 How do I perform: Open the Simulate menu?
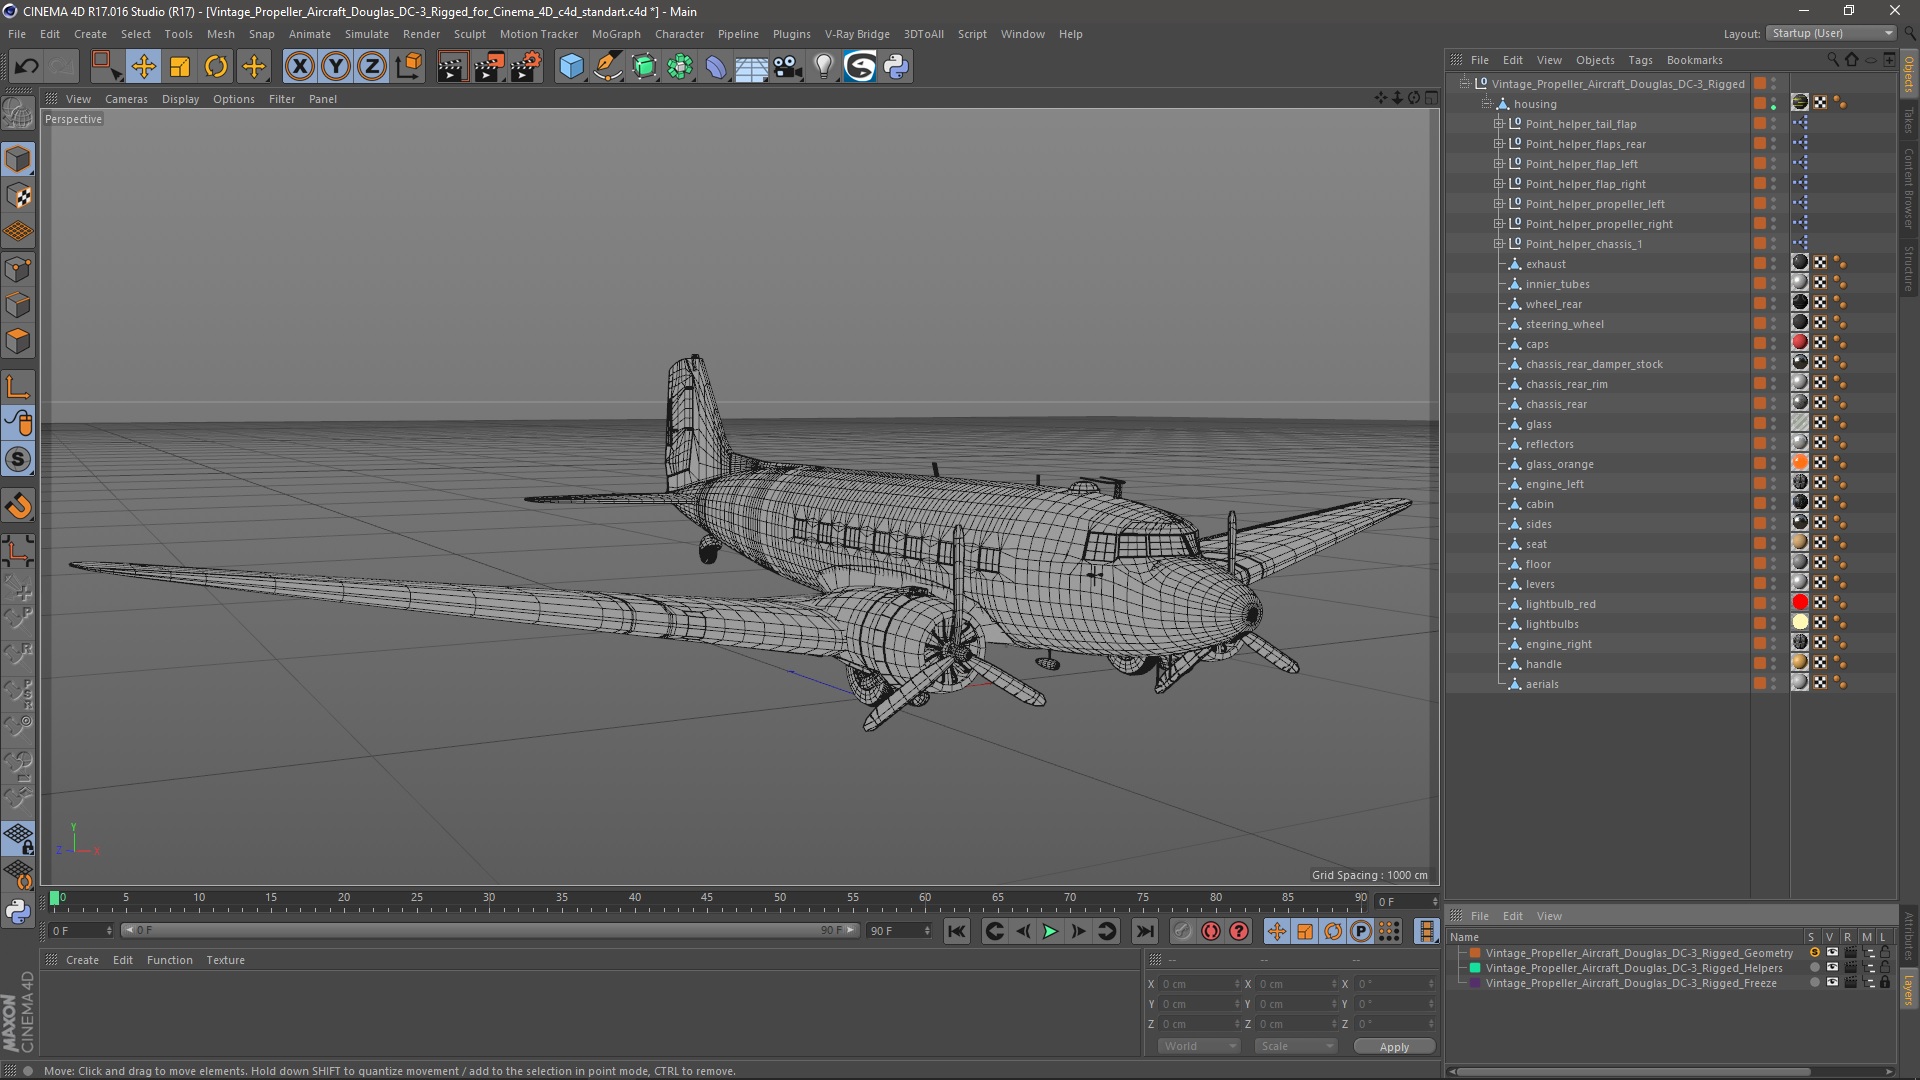(367, 34)
